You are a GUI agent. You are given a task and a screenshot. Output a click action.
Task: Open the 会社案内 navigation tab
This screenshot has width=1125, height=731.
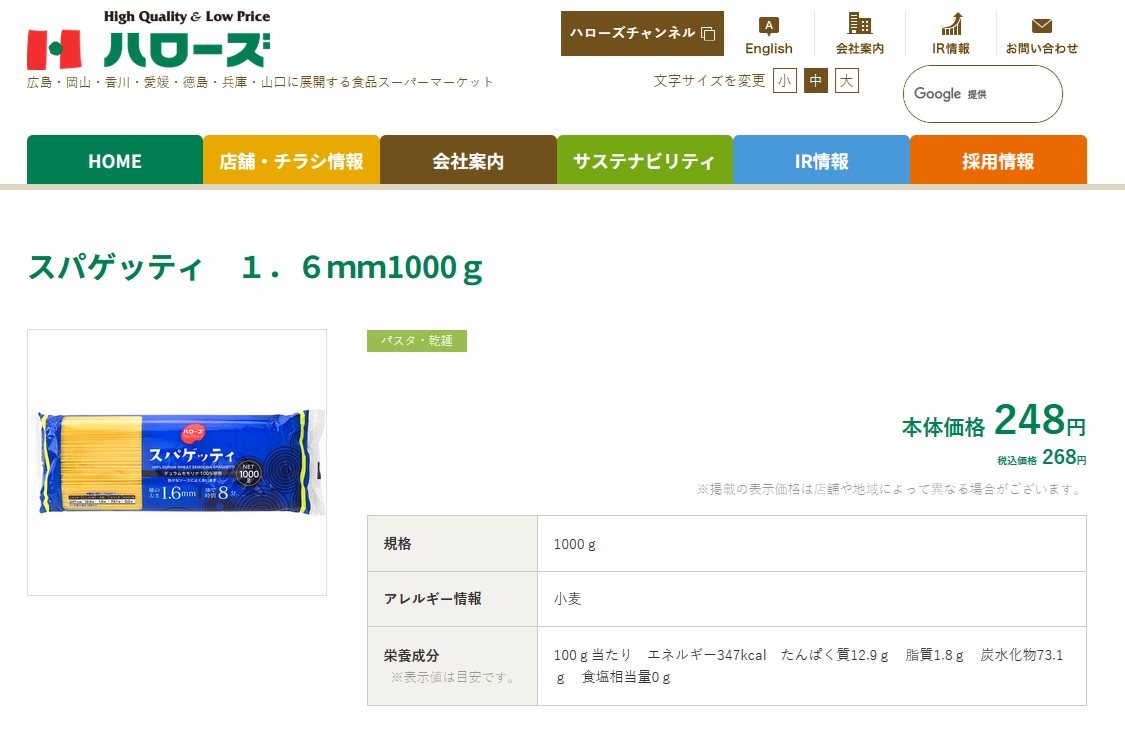(x=468, y=161)
